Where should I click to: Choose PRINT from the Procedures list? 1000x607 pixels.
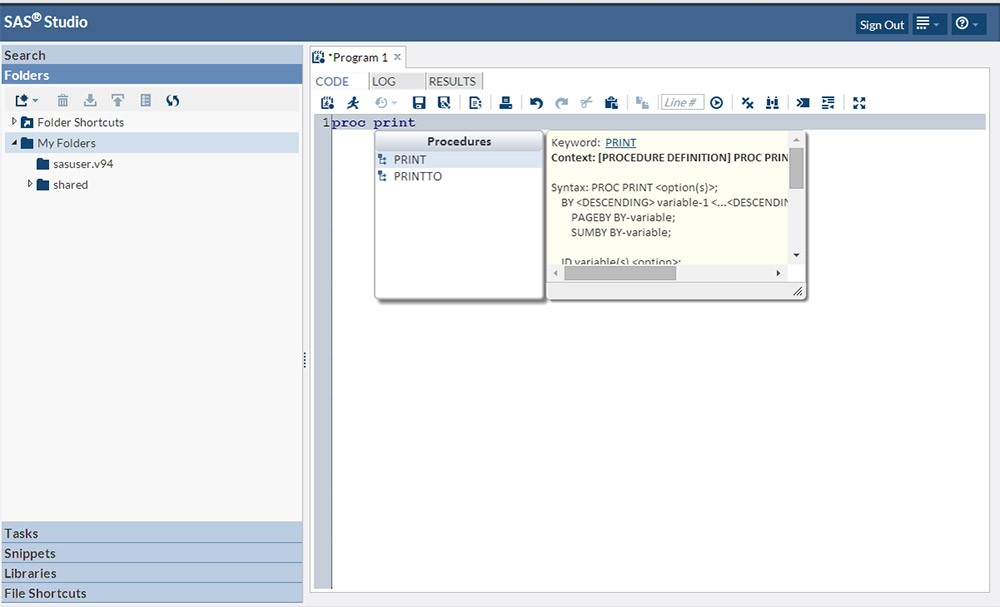coord(459,159)
